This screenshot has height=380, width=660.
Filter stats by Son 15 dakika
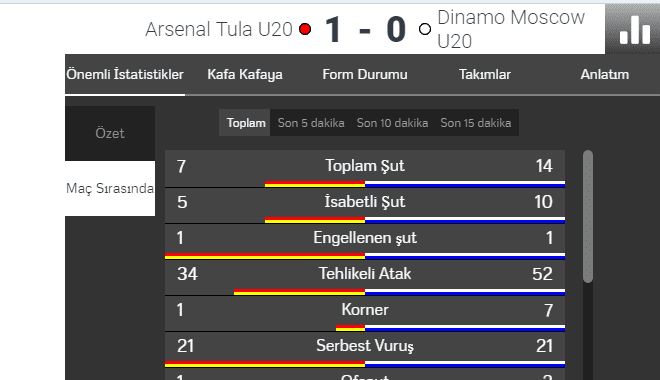pos(476,123)
